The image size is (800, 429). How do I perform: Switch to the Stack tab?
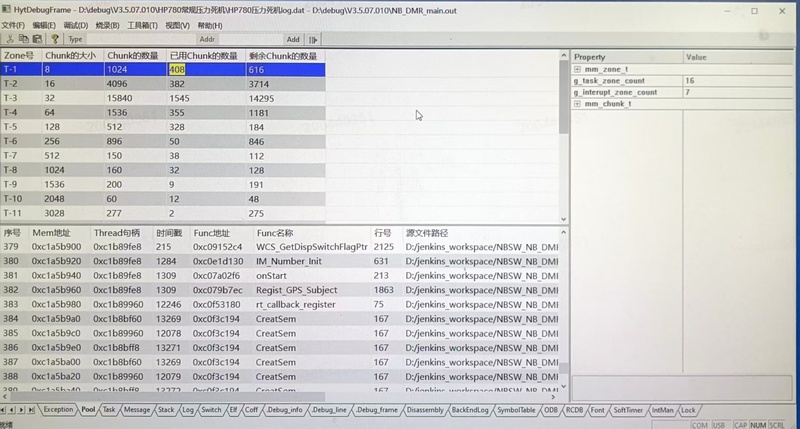coord(166,410)
